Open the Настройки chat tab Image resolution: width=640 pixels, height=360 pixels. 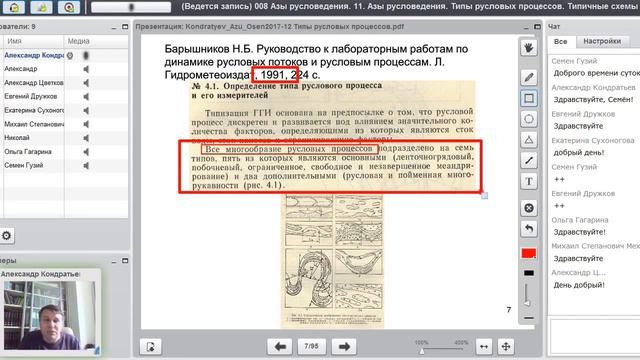pos(602,41)
